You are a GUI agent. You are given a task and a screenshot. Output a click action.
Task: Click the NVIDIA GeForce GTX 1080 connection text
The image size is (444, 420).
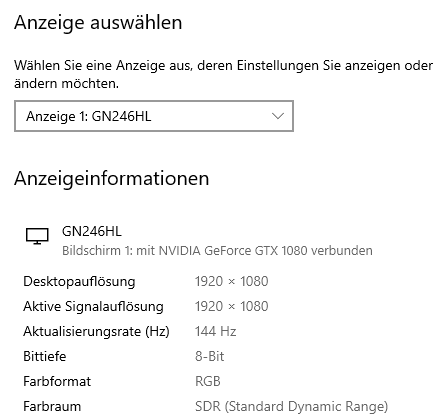[217, 250]
